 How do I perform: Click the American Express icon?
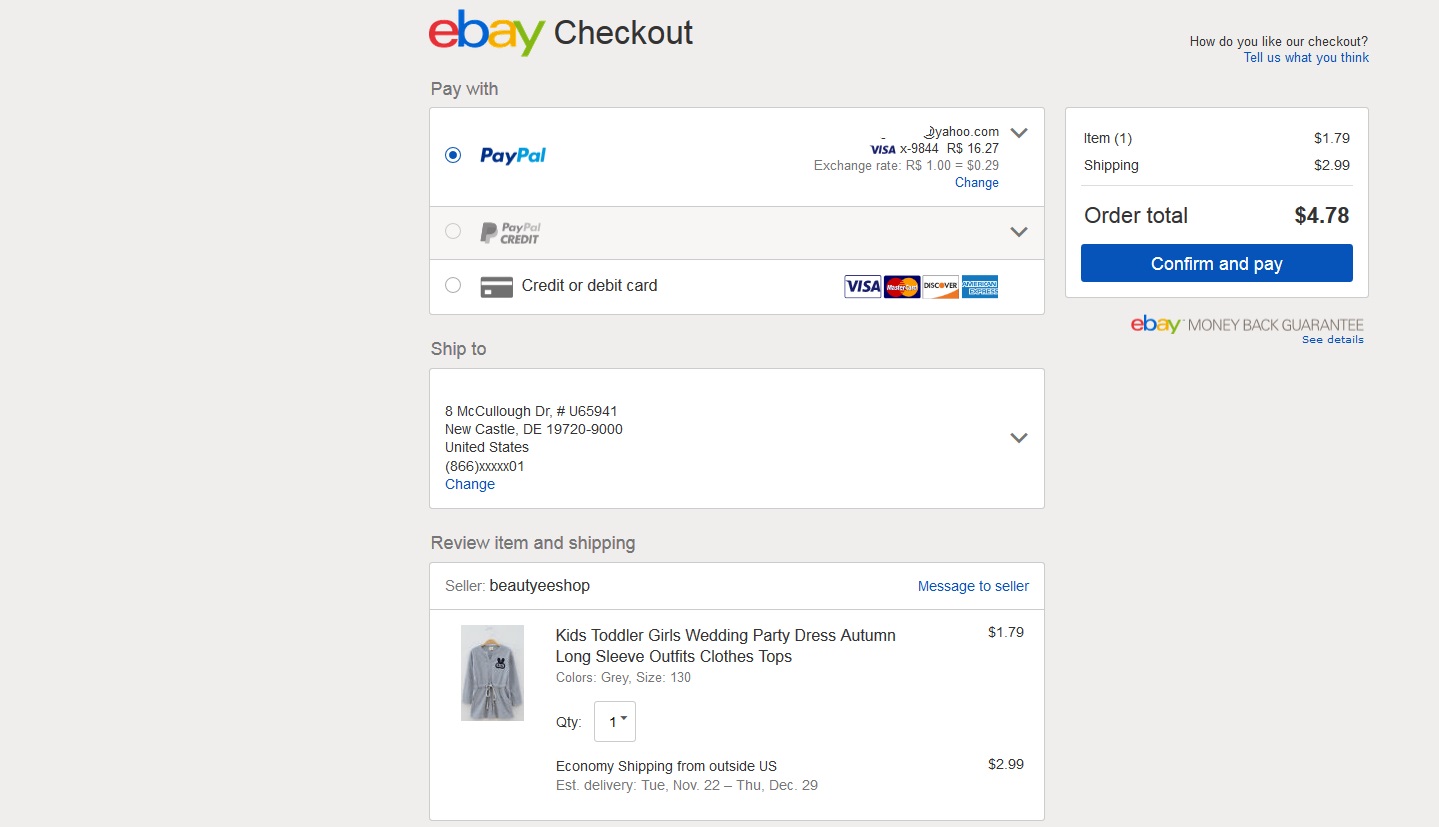coord(980,287)
